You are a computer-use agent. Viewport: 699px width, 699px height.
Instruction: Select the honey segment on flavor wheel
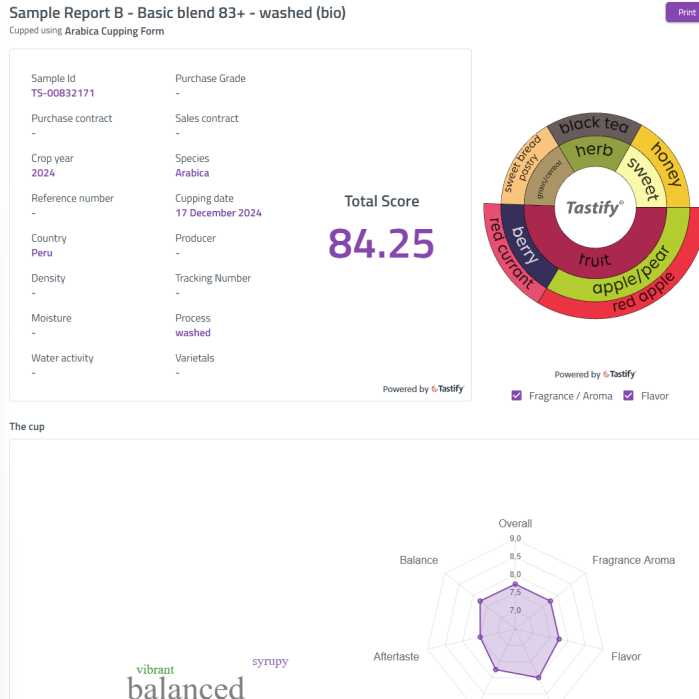(667, 163)
